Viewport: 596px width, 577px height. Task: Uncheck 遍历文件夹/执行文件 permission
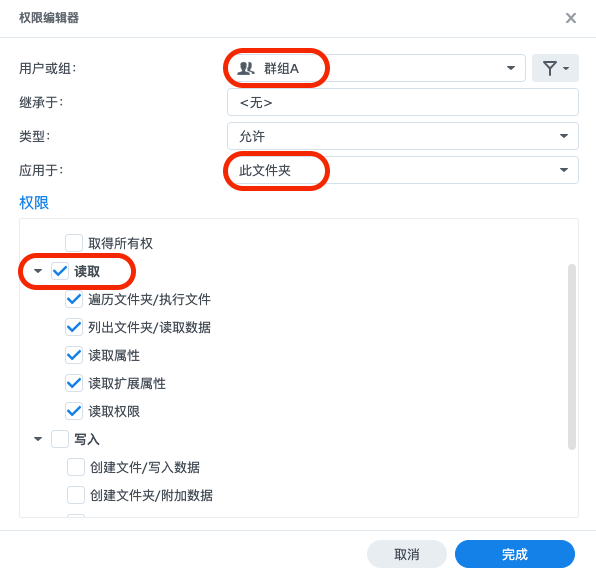coord(74,299)
